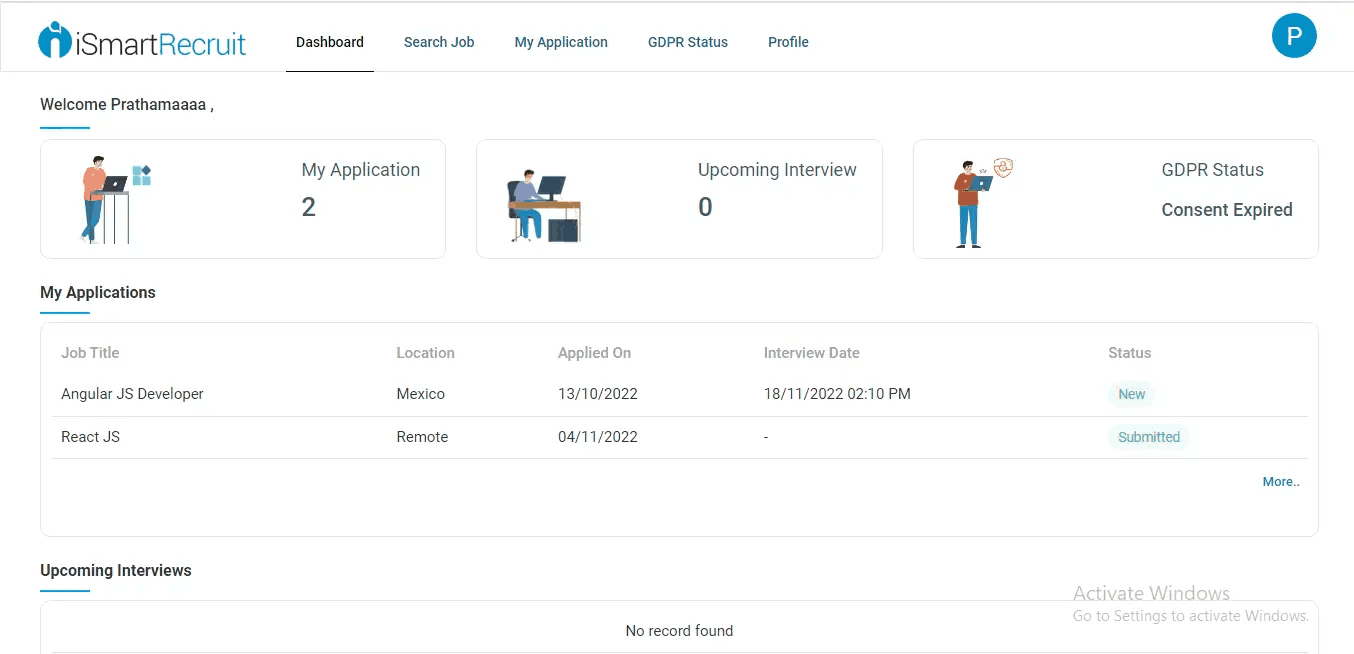Image resolution: width=1354 pixels, height=654 pixels.
Task: Click the New status badge
Action: tap(1131, 394)
